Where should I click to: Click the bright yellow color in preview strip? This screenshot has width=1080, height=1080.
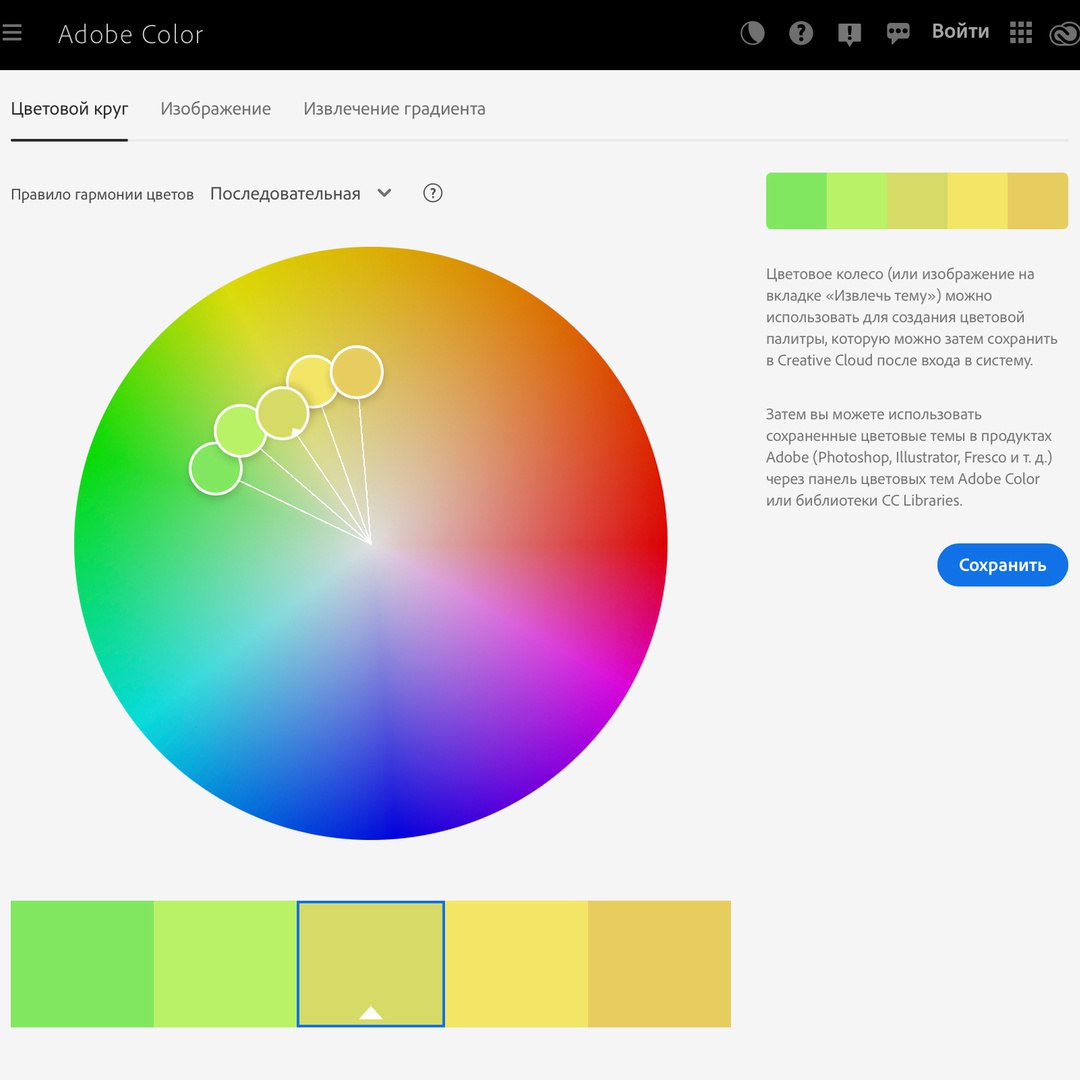click(x=977, y=200)
